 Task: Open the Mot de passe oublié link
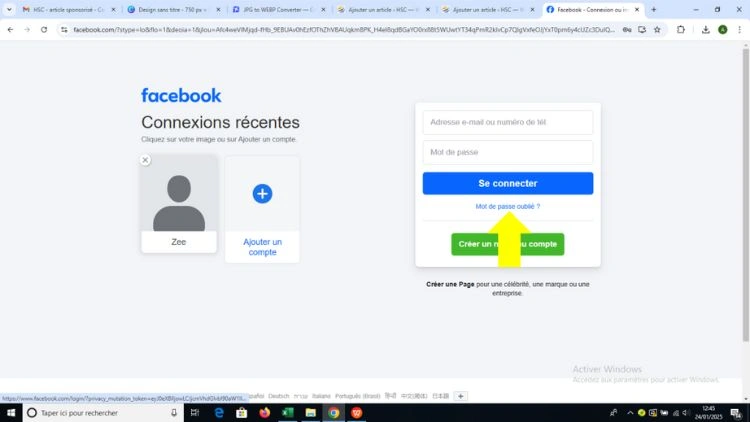[x=507, y=206]
